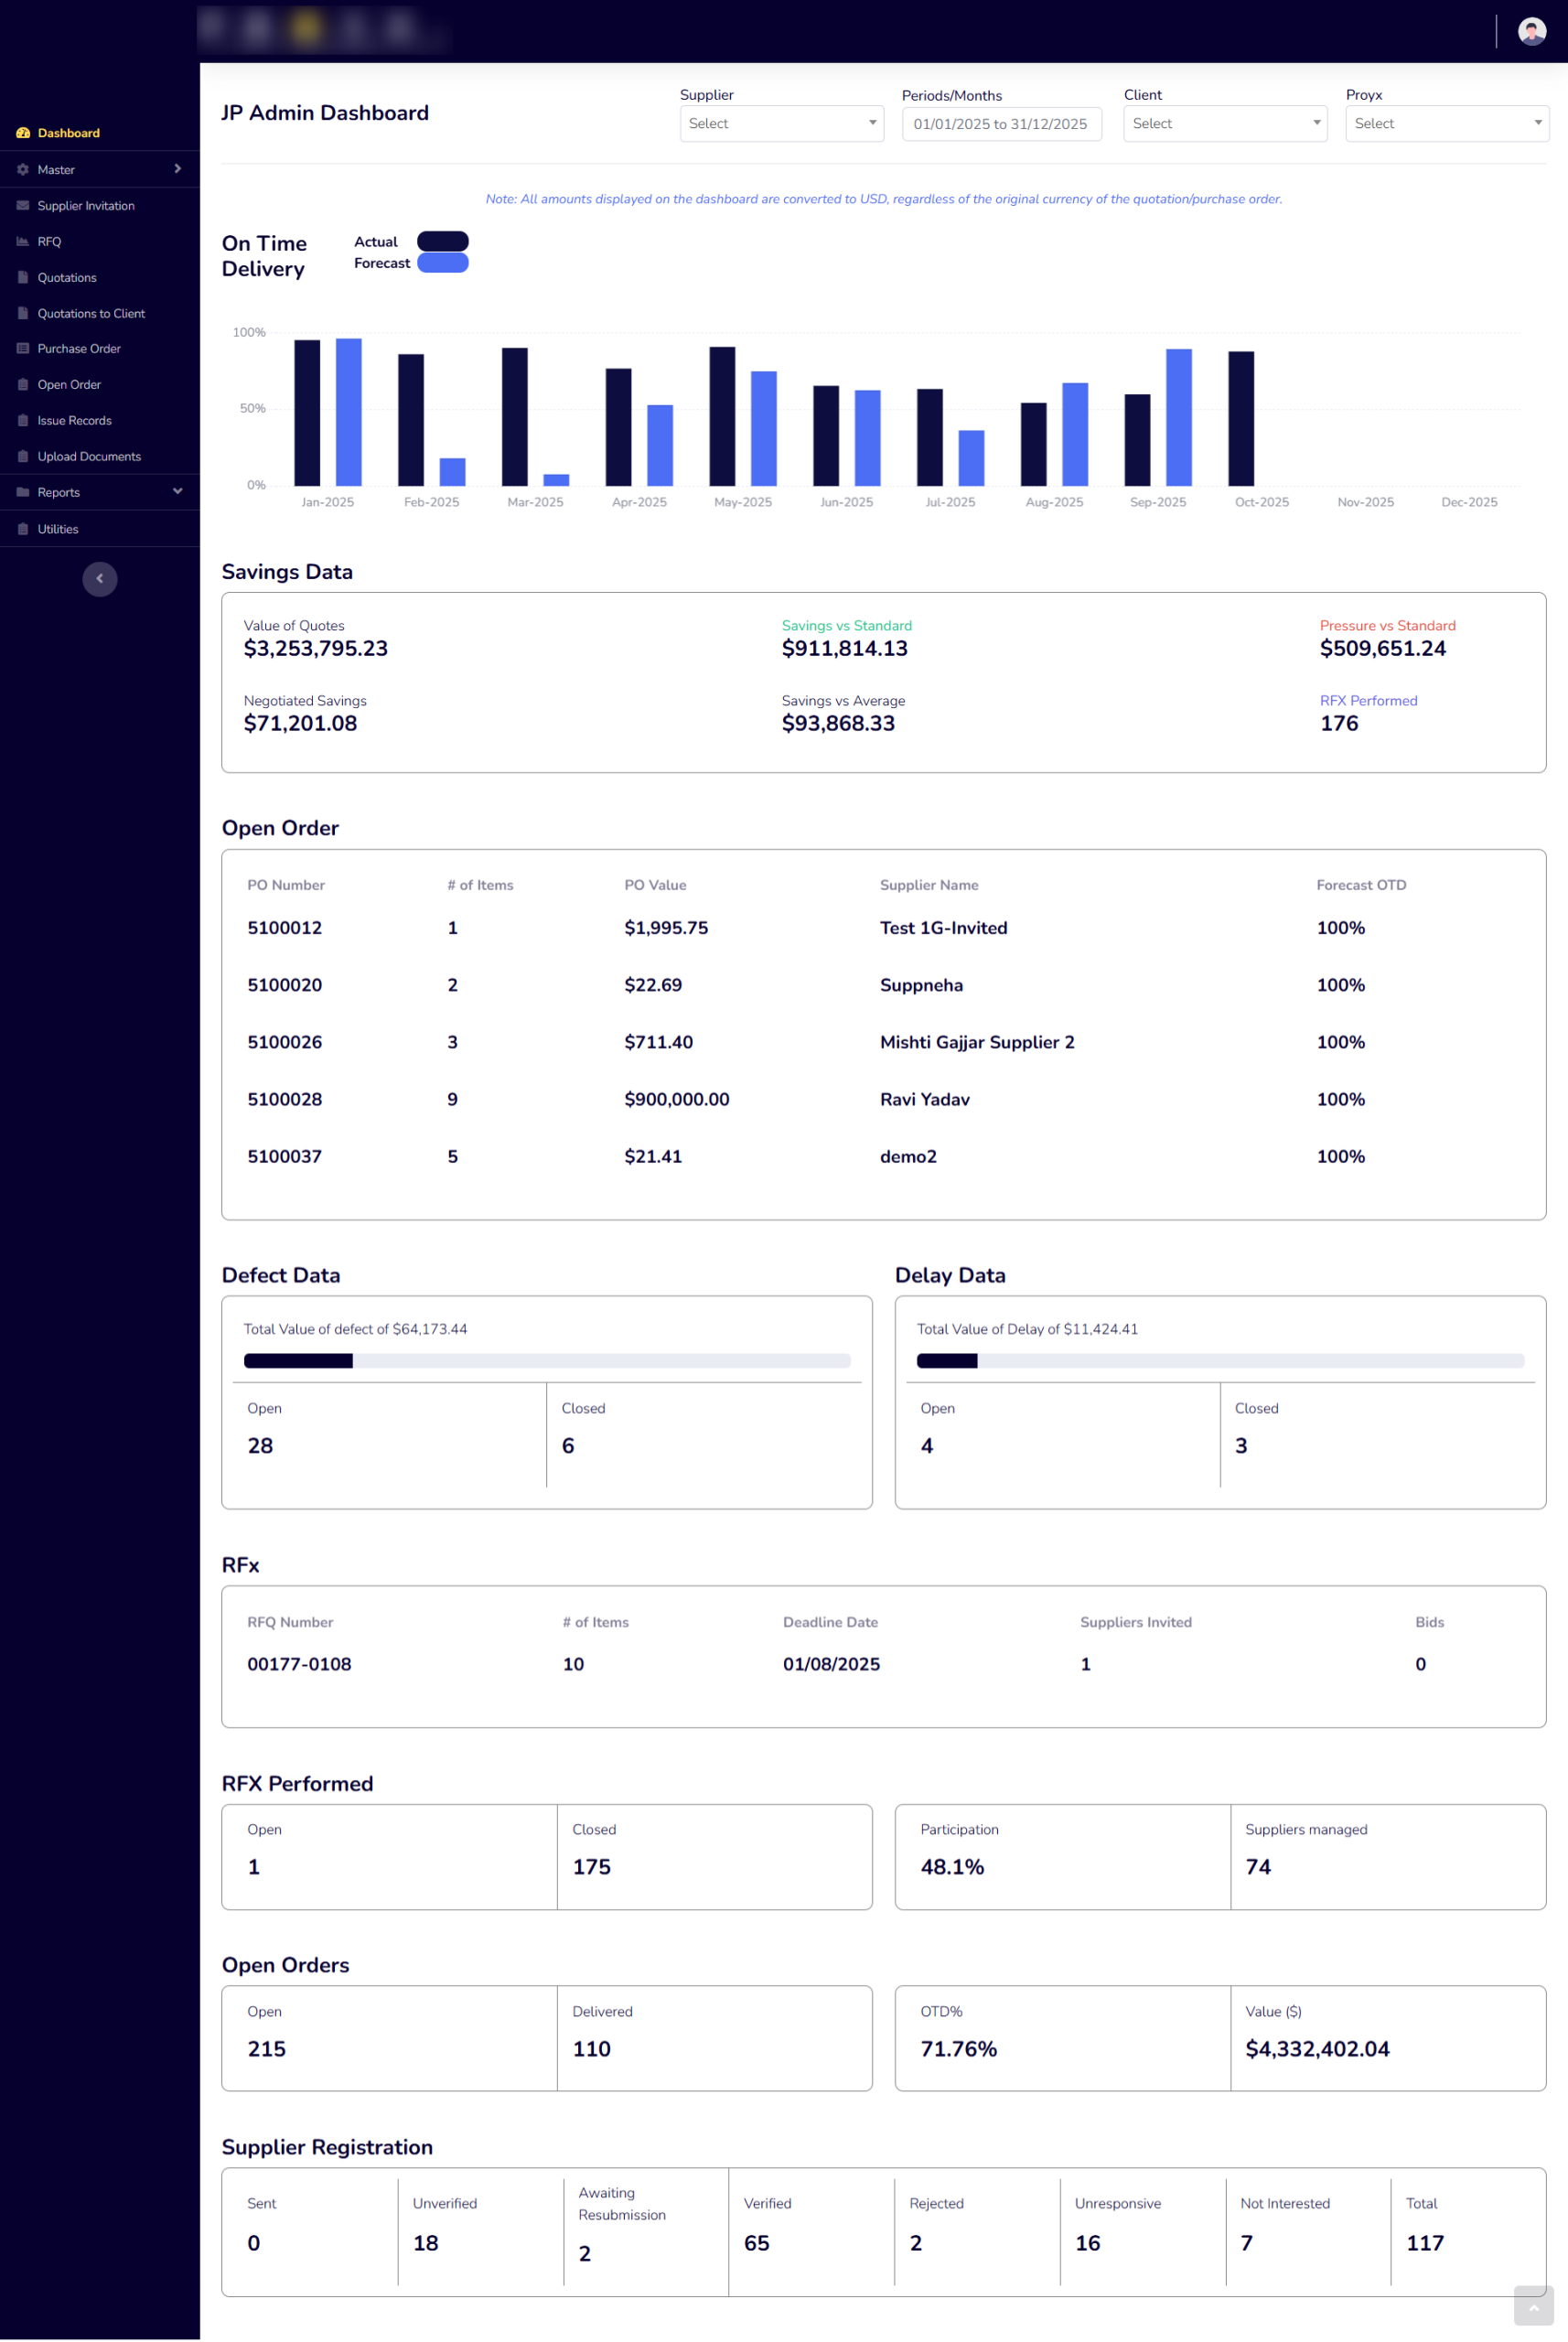This screenshot has width=1568, height=2342.
Task: Toggle the Forecast legend swatch
Action: coord(443,263)
